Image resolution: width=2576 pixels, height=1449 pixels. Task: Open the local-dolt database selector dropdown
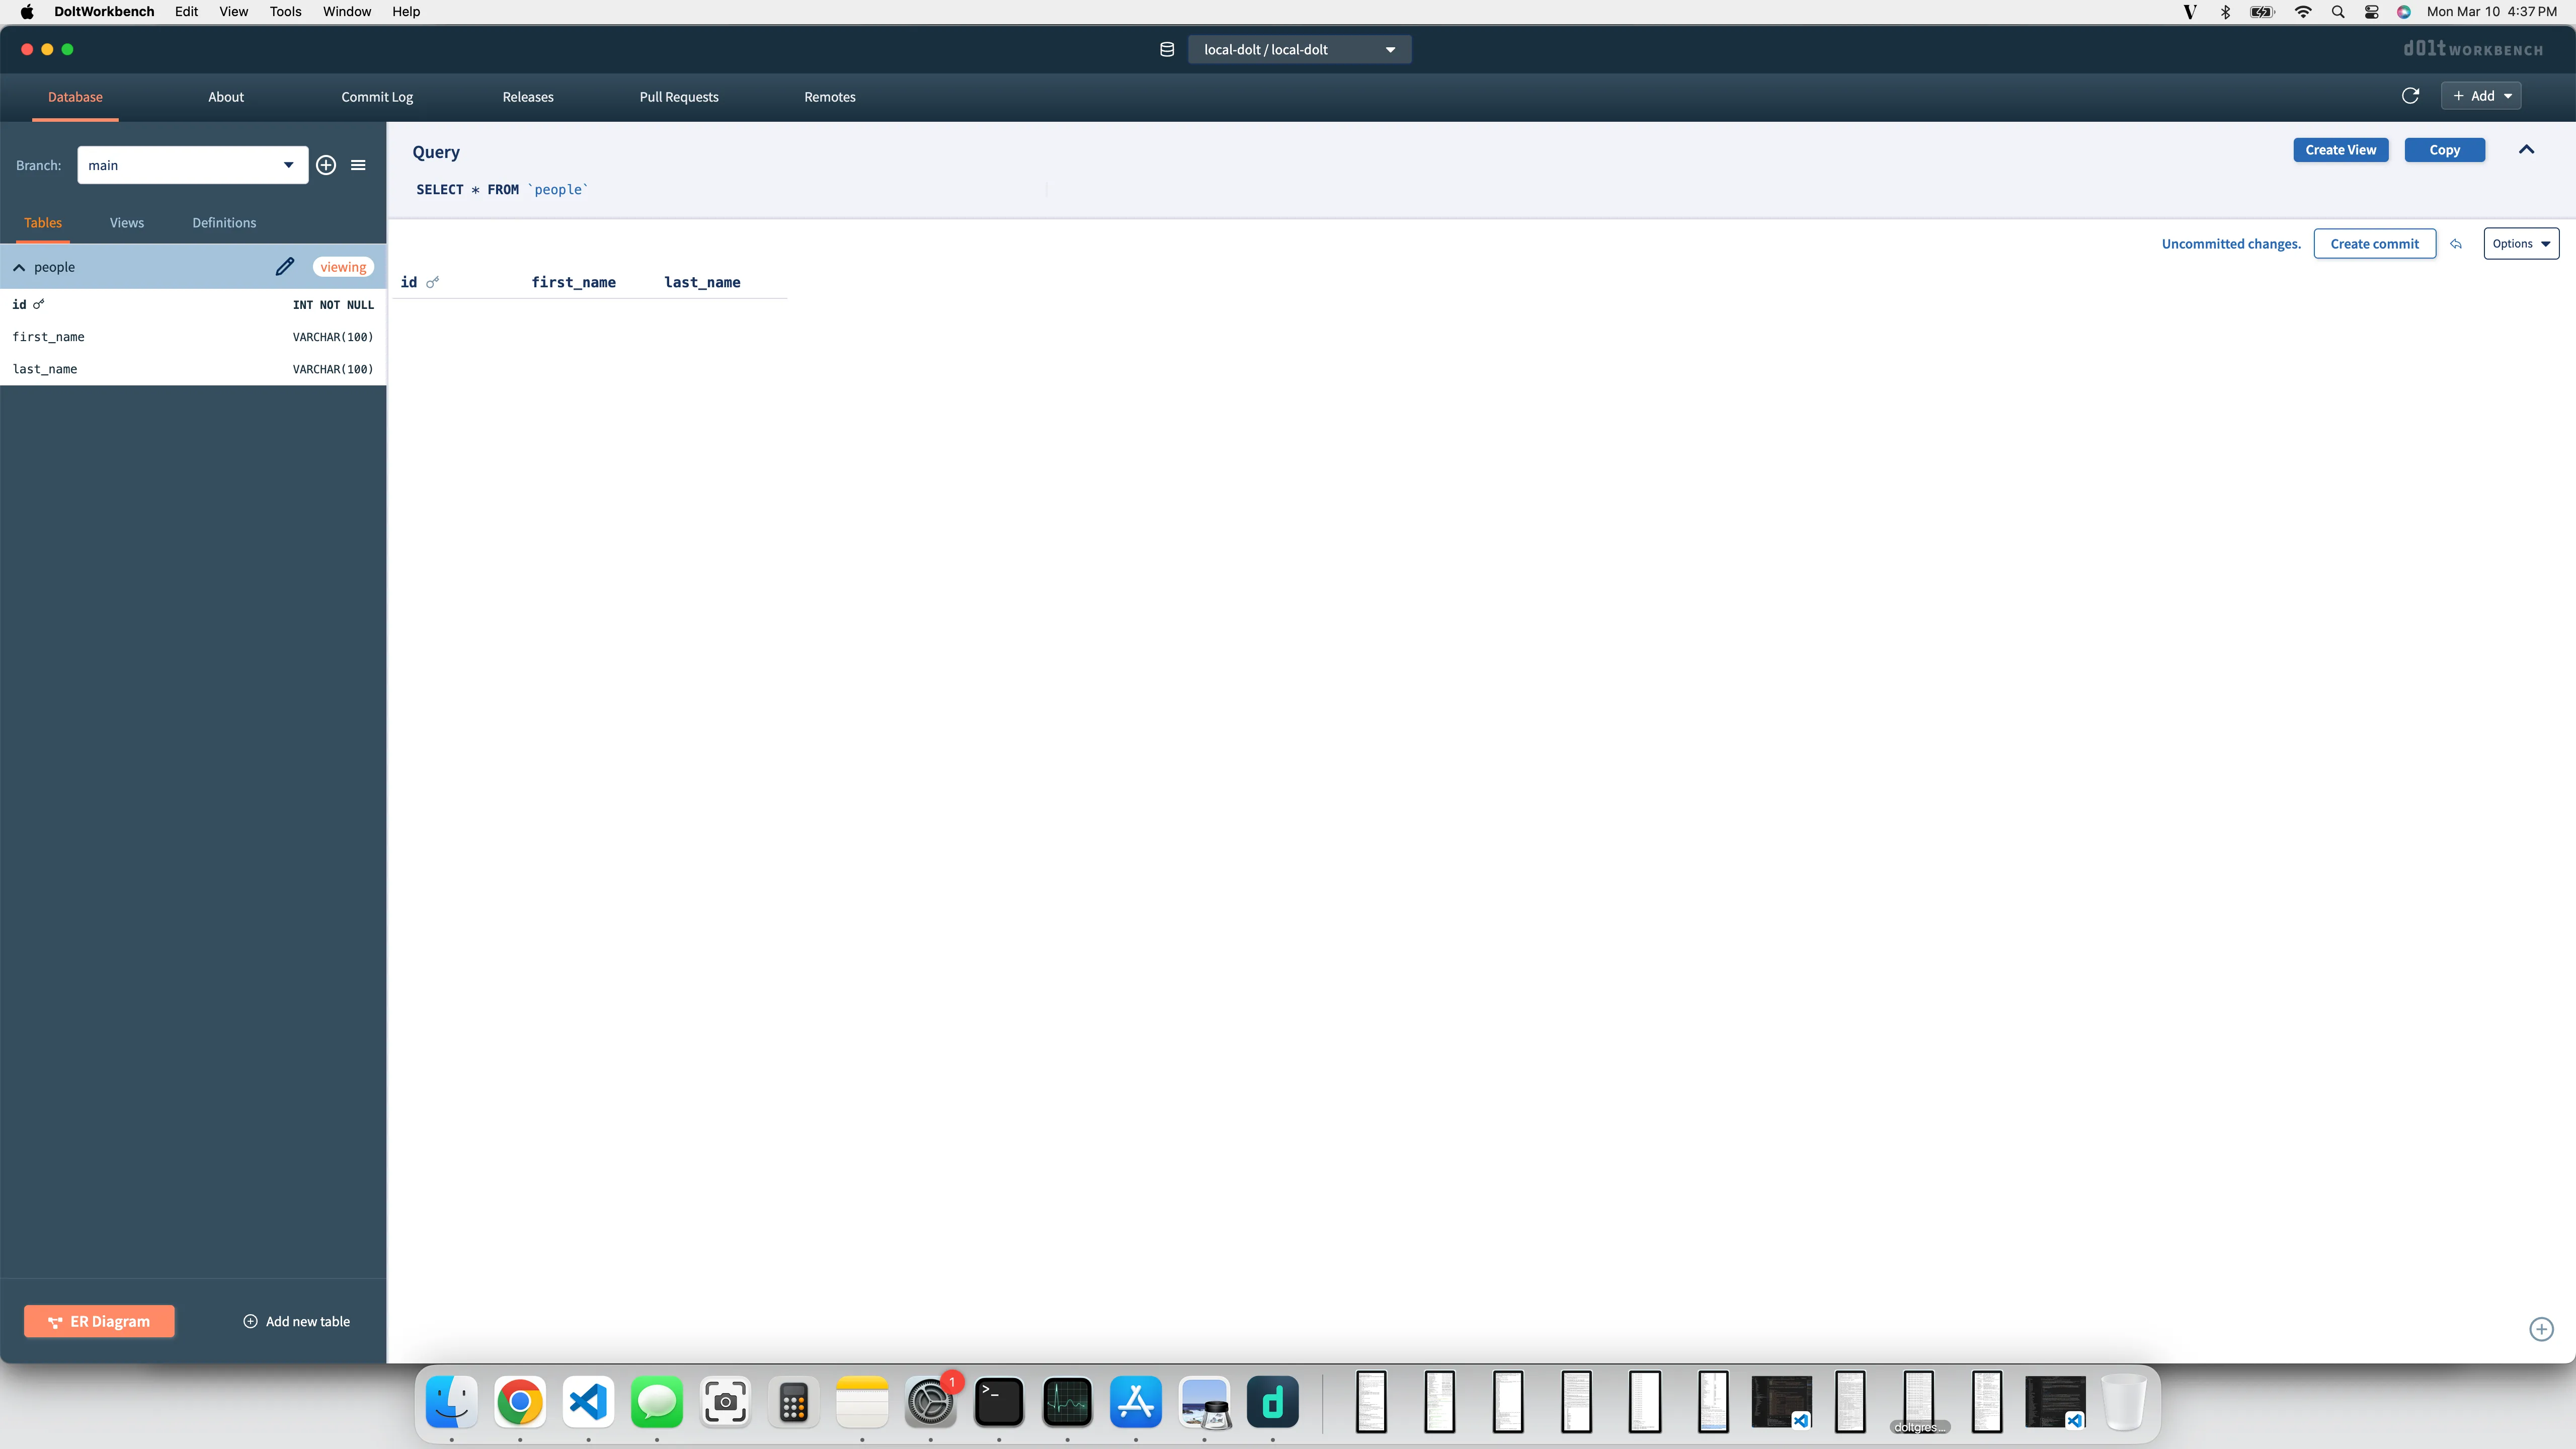(1298, 49)
